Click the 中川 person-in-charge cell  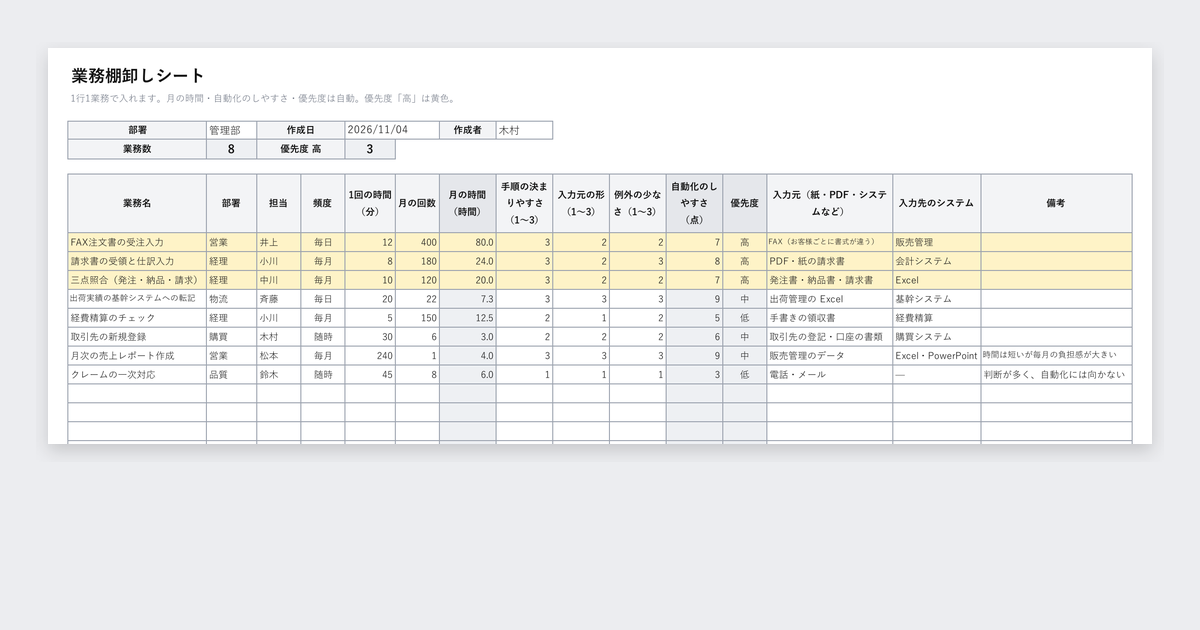click(x=279, y=280)
